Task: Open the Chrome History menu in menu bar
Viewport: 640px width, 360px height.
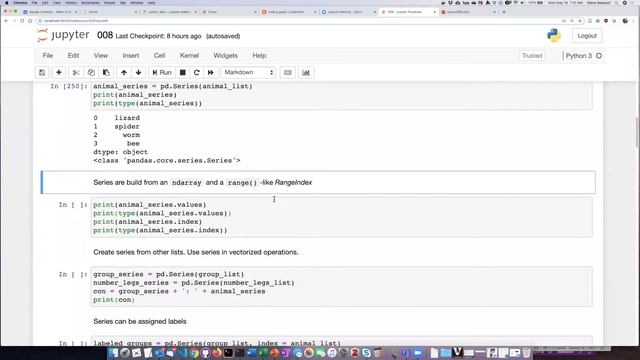Action: (71, 3)
